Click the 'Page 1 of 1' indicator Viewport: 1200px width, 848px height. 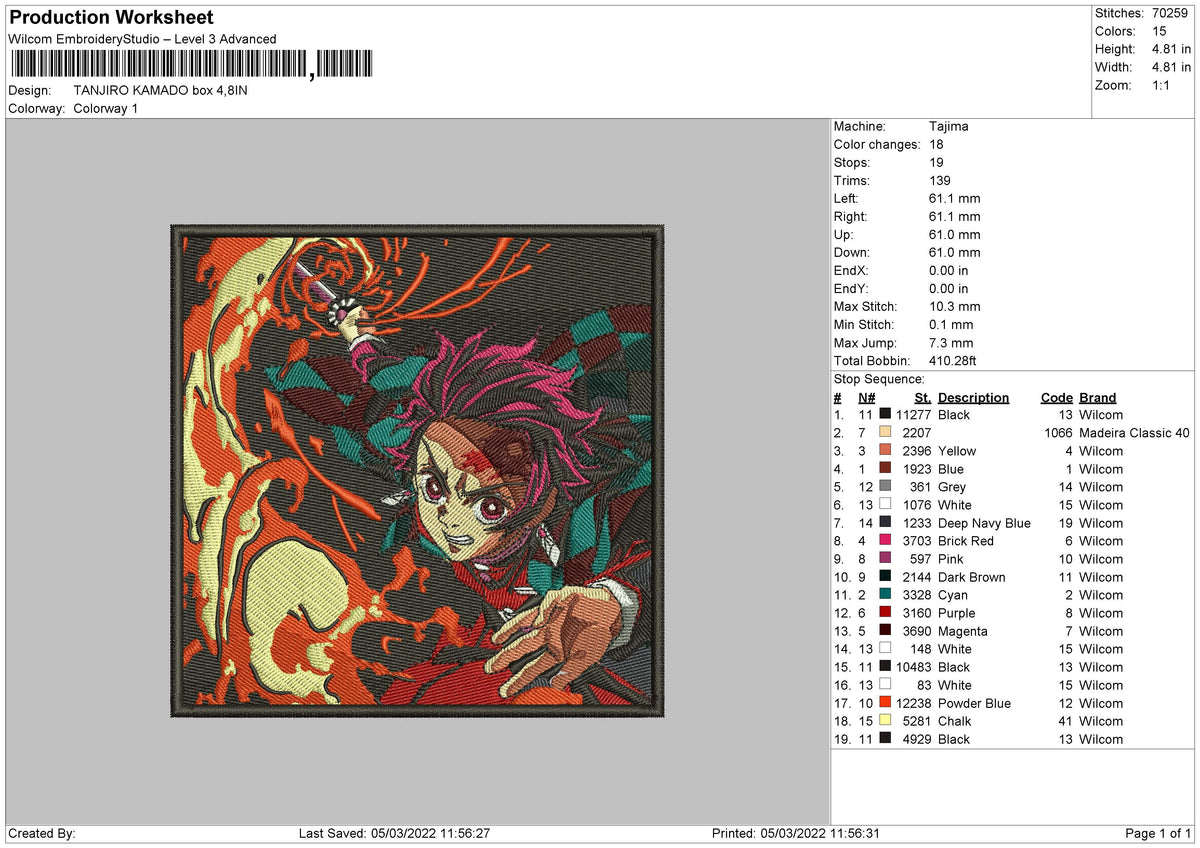click(1158, 833)
